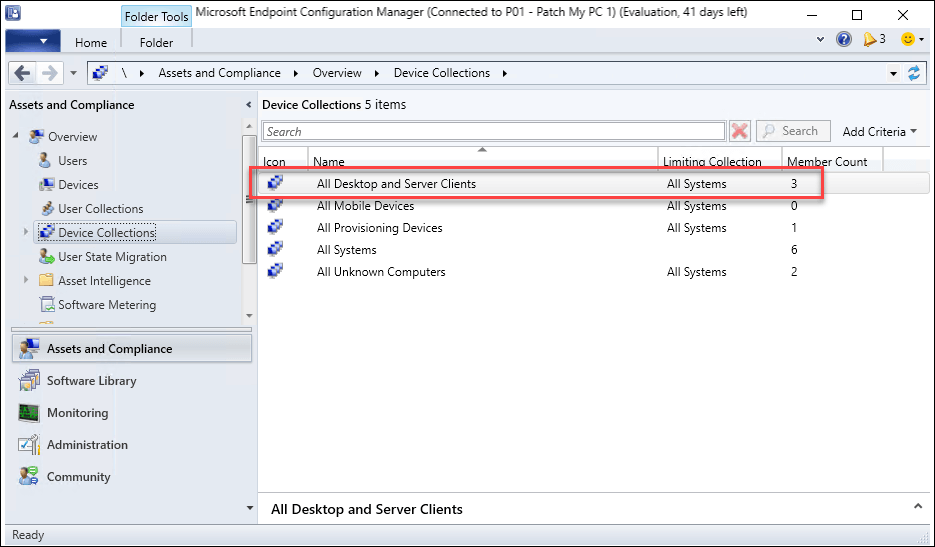Collapse the ribbon using the chevron
The width and height of the screenshot is (935, 547).
coord(821,39)
